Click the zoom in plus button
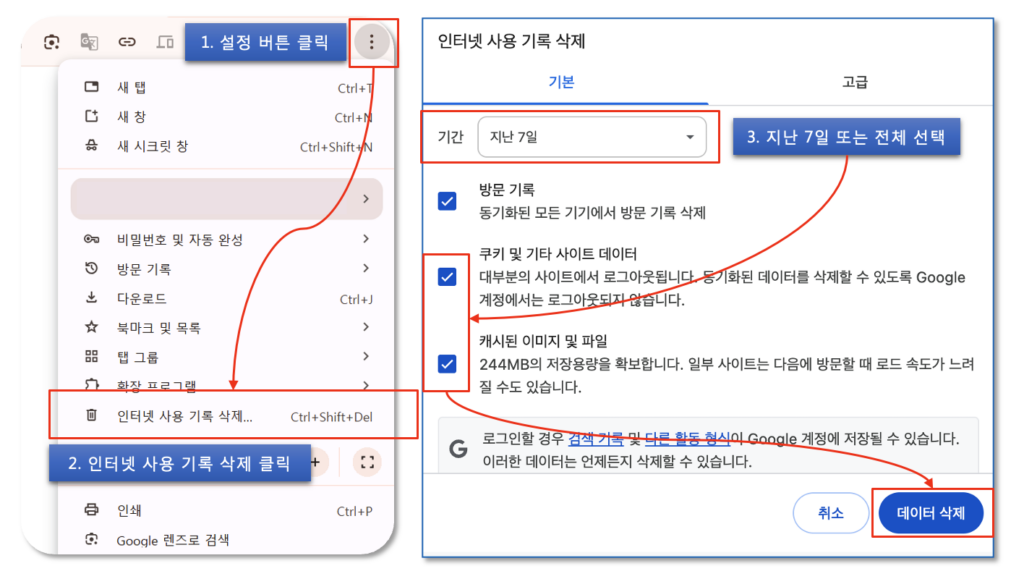Viewport: 1024px width, 579px height. click(317, 461)
